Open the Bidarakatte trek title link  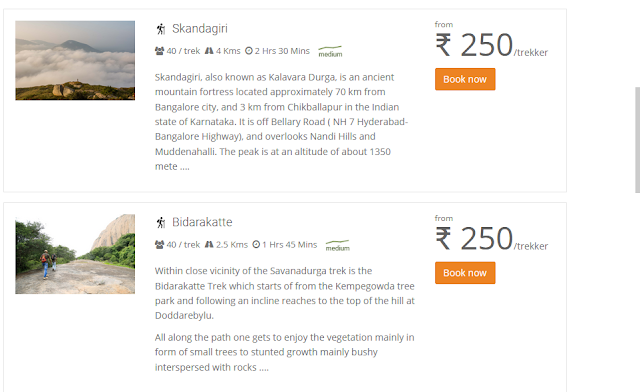pyautogui.click(x=202, y=222)
